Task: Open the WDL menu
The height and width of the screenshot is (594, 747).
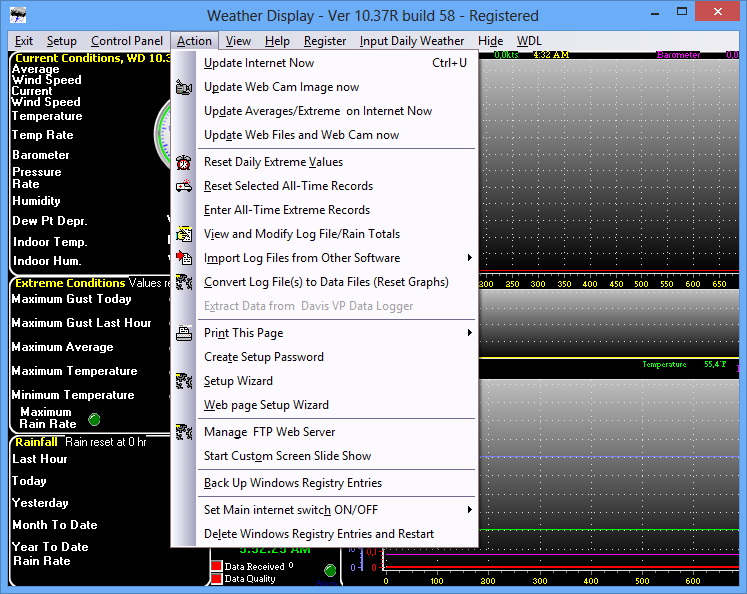Action: (529, 41)
